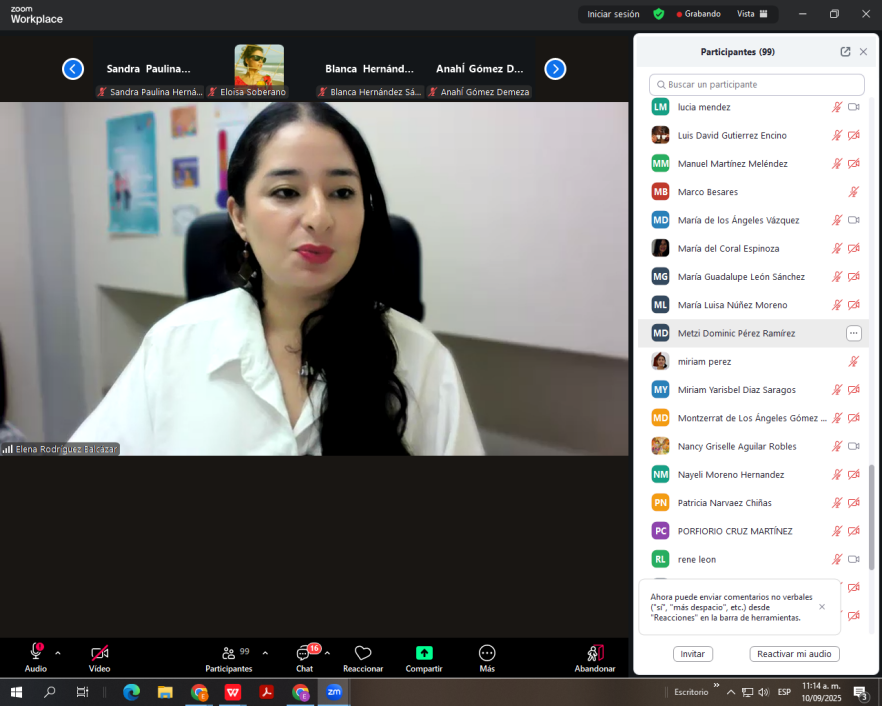Click the Reactivar mi audio button
This screenshot has width=882, height=706.
[794, 654]
